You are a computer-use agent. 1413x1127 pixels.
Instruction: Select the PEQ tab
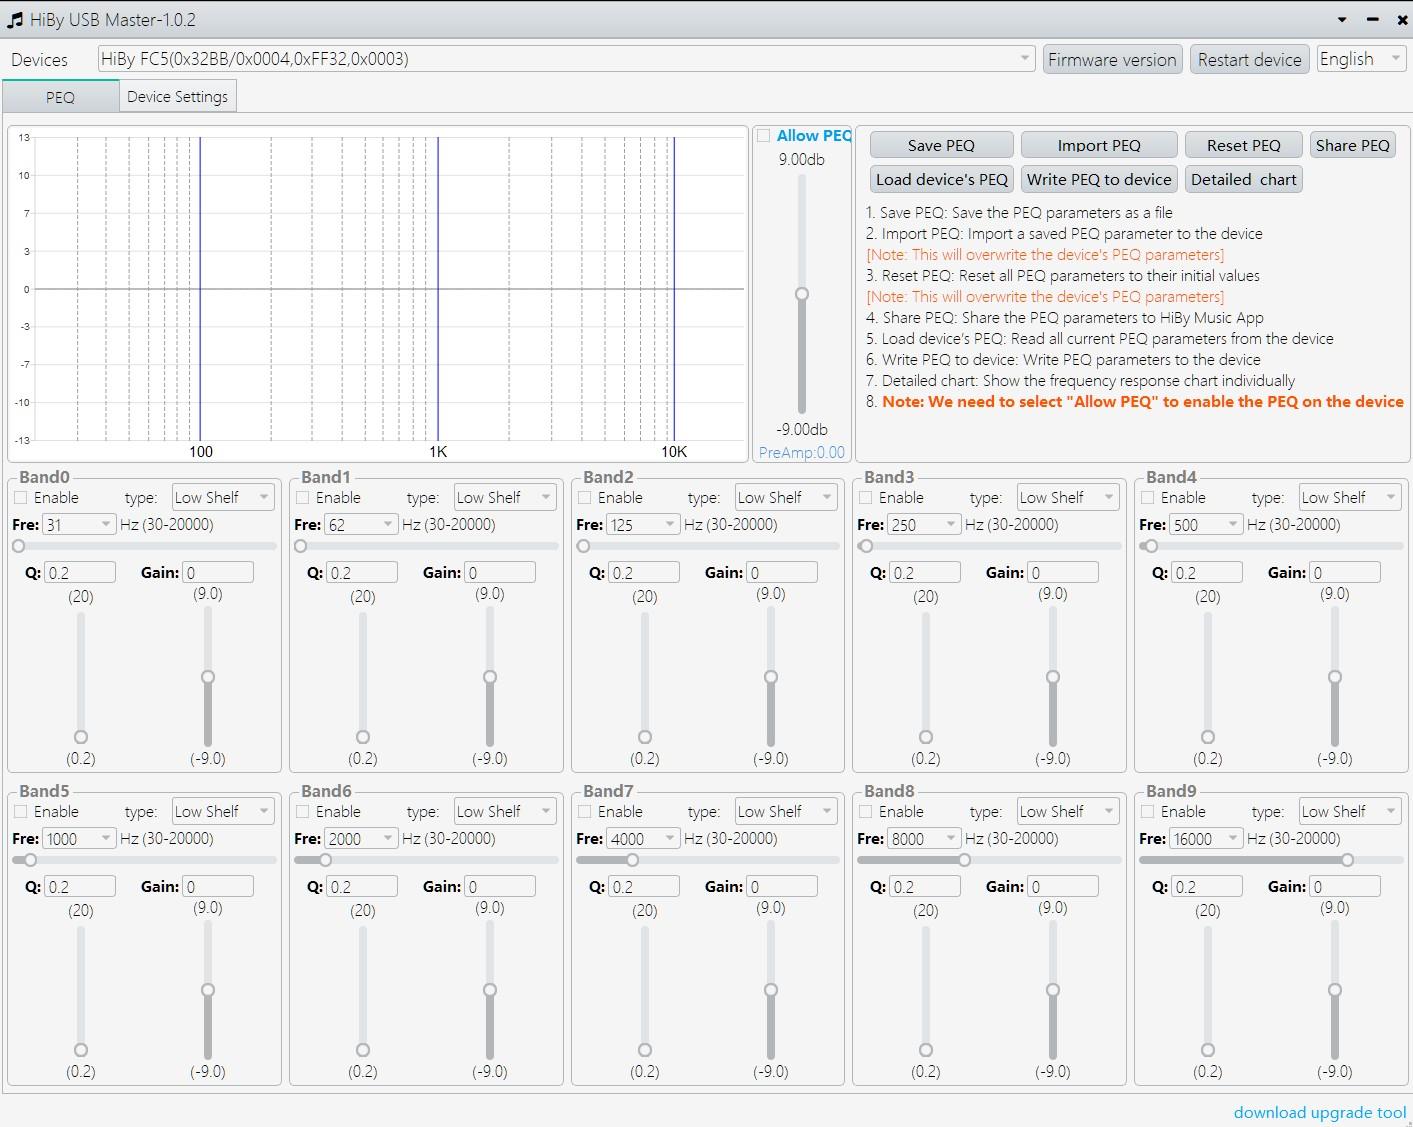60,97
